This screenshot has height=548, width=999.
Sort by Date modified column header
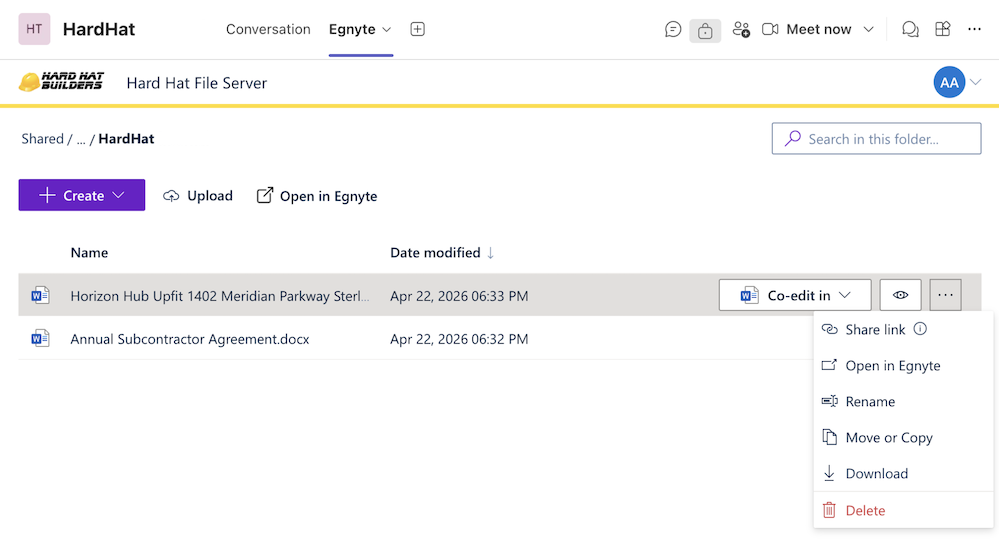coord(435,252)
